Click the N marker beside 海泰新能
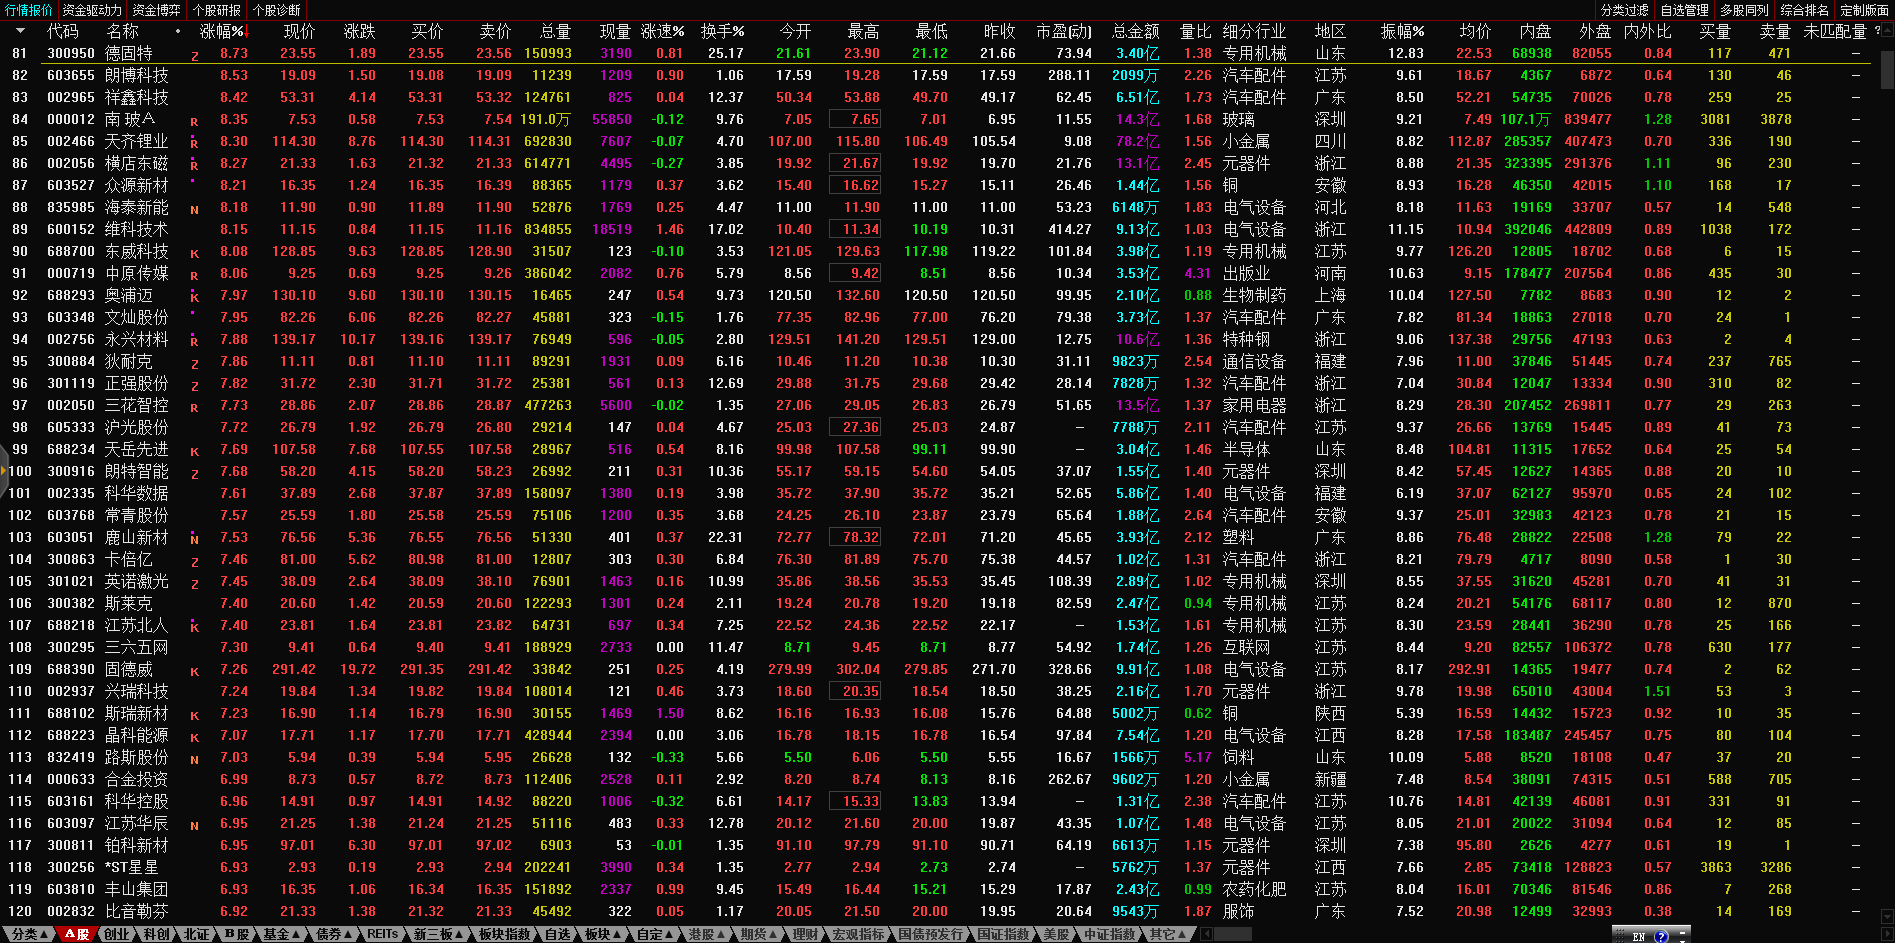 [194, 209]
